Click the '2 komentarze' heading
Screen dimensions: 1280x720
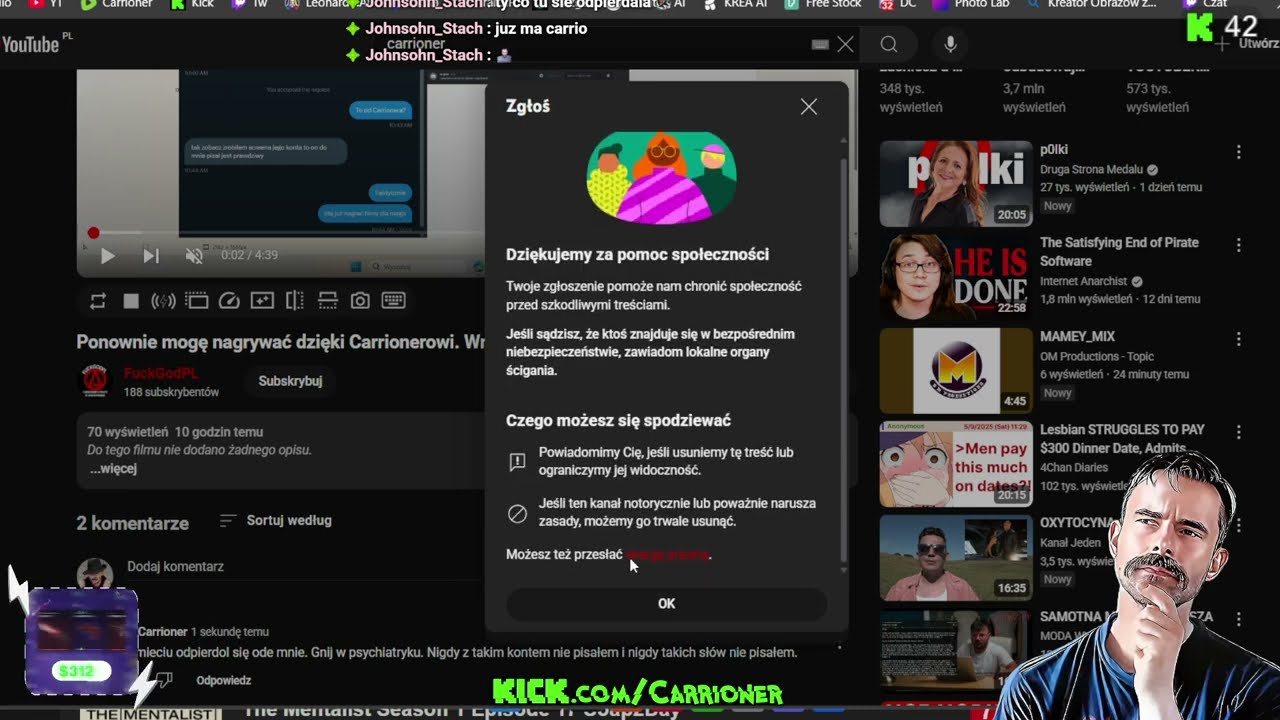tap(133, 523)
